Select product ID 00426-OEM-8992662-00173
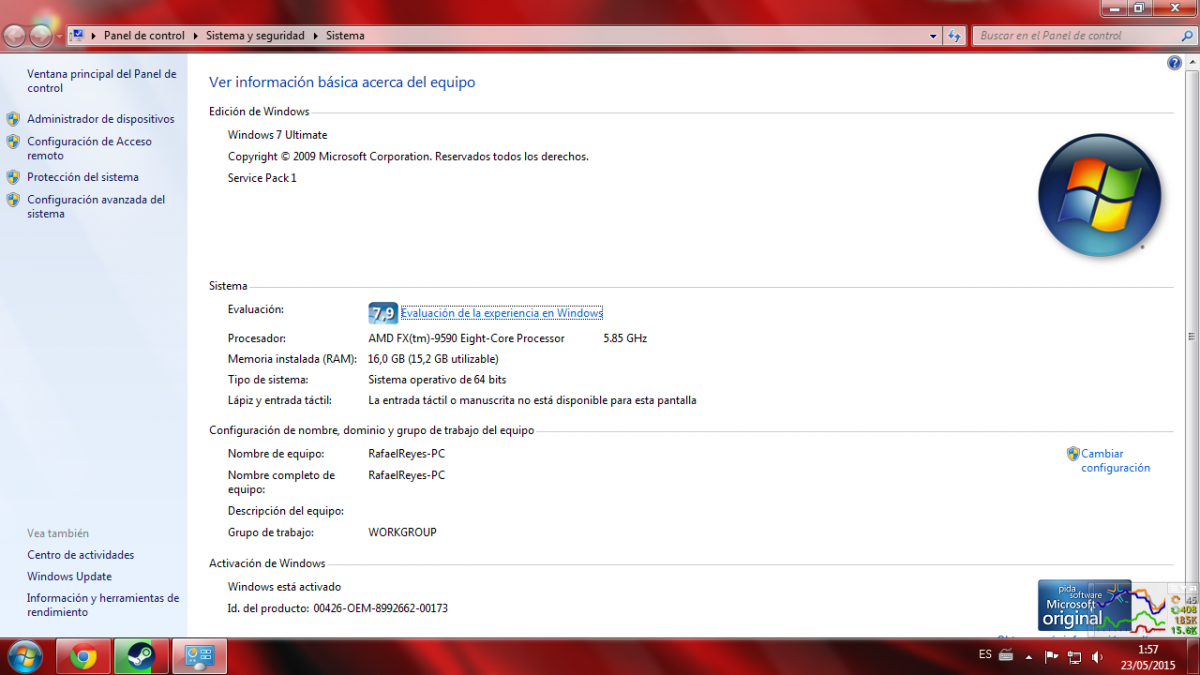Viewport: 1200px width, 675px height. coord(380,608)
